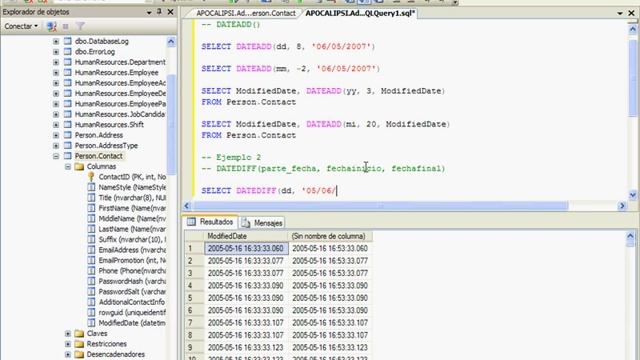Click scroll left arrow of editor horizontal scrollbar

187,206
